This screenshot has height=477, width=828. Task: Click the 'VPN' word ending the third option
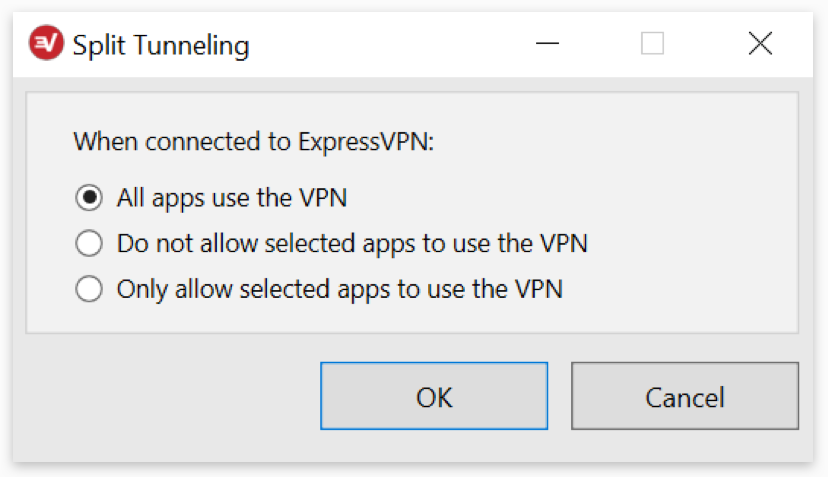[539, 289]
